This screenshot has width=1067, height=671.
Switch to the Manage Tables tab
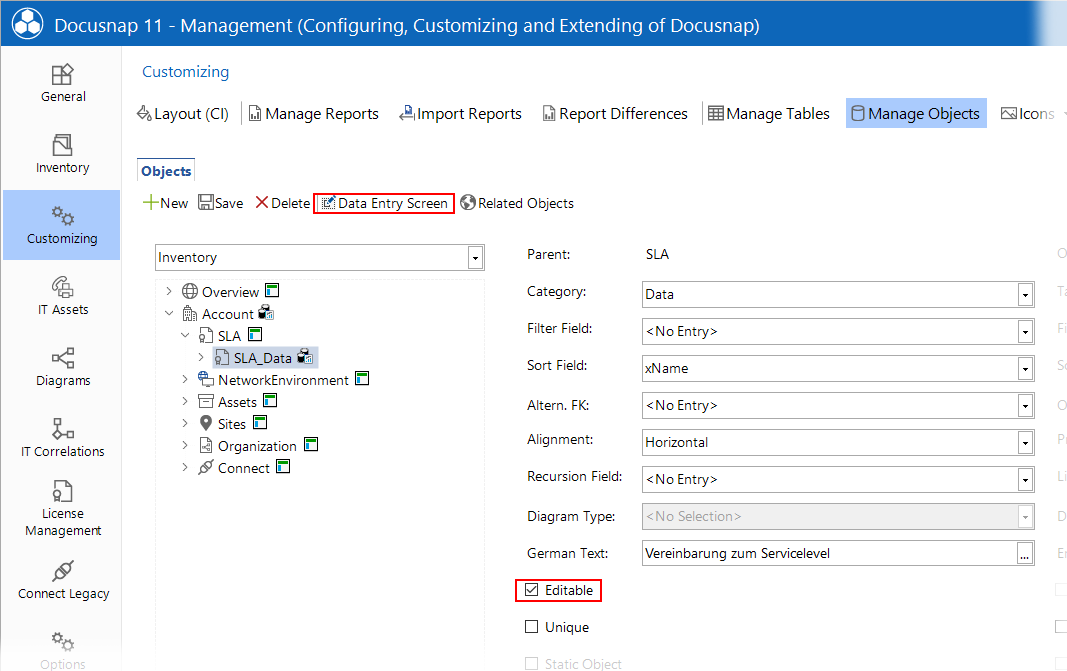768,114
